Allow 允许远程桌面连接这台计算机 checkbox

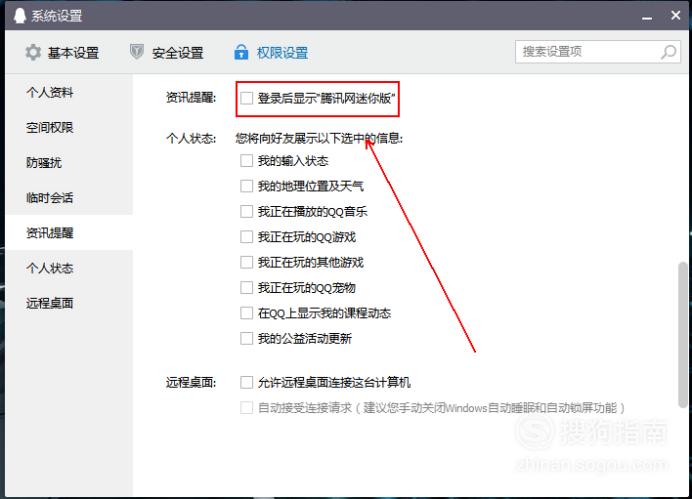(x=246, y=382)
